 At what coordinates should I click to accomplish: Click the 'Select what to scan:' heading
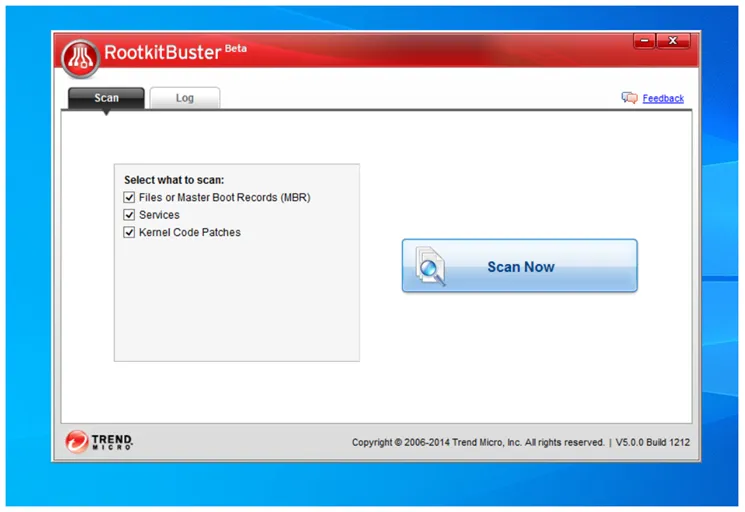[174, 180]
